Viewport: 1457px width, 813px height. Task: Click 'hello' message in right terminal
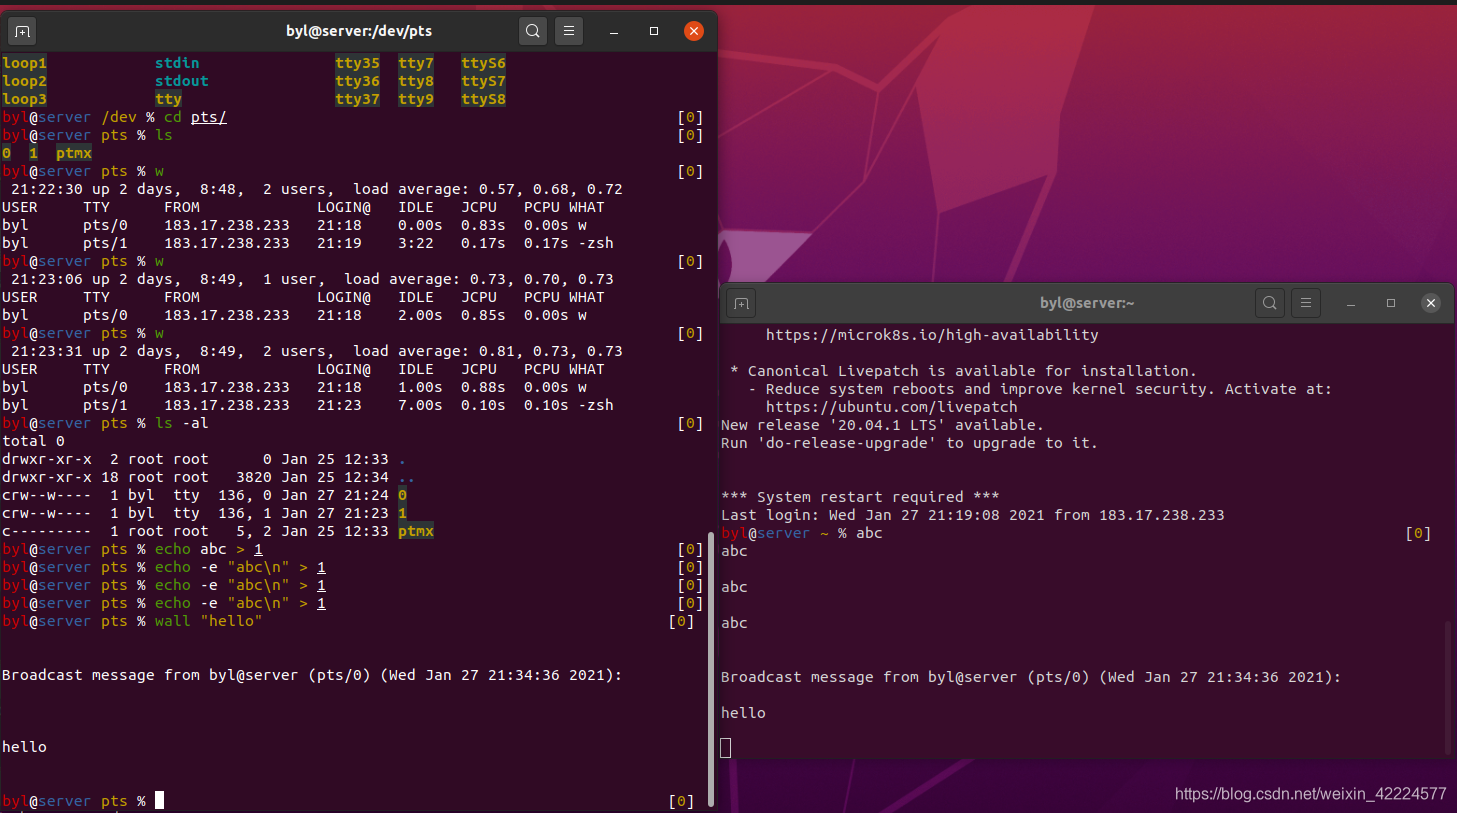(743, 713)
